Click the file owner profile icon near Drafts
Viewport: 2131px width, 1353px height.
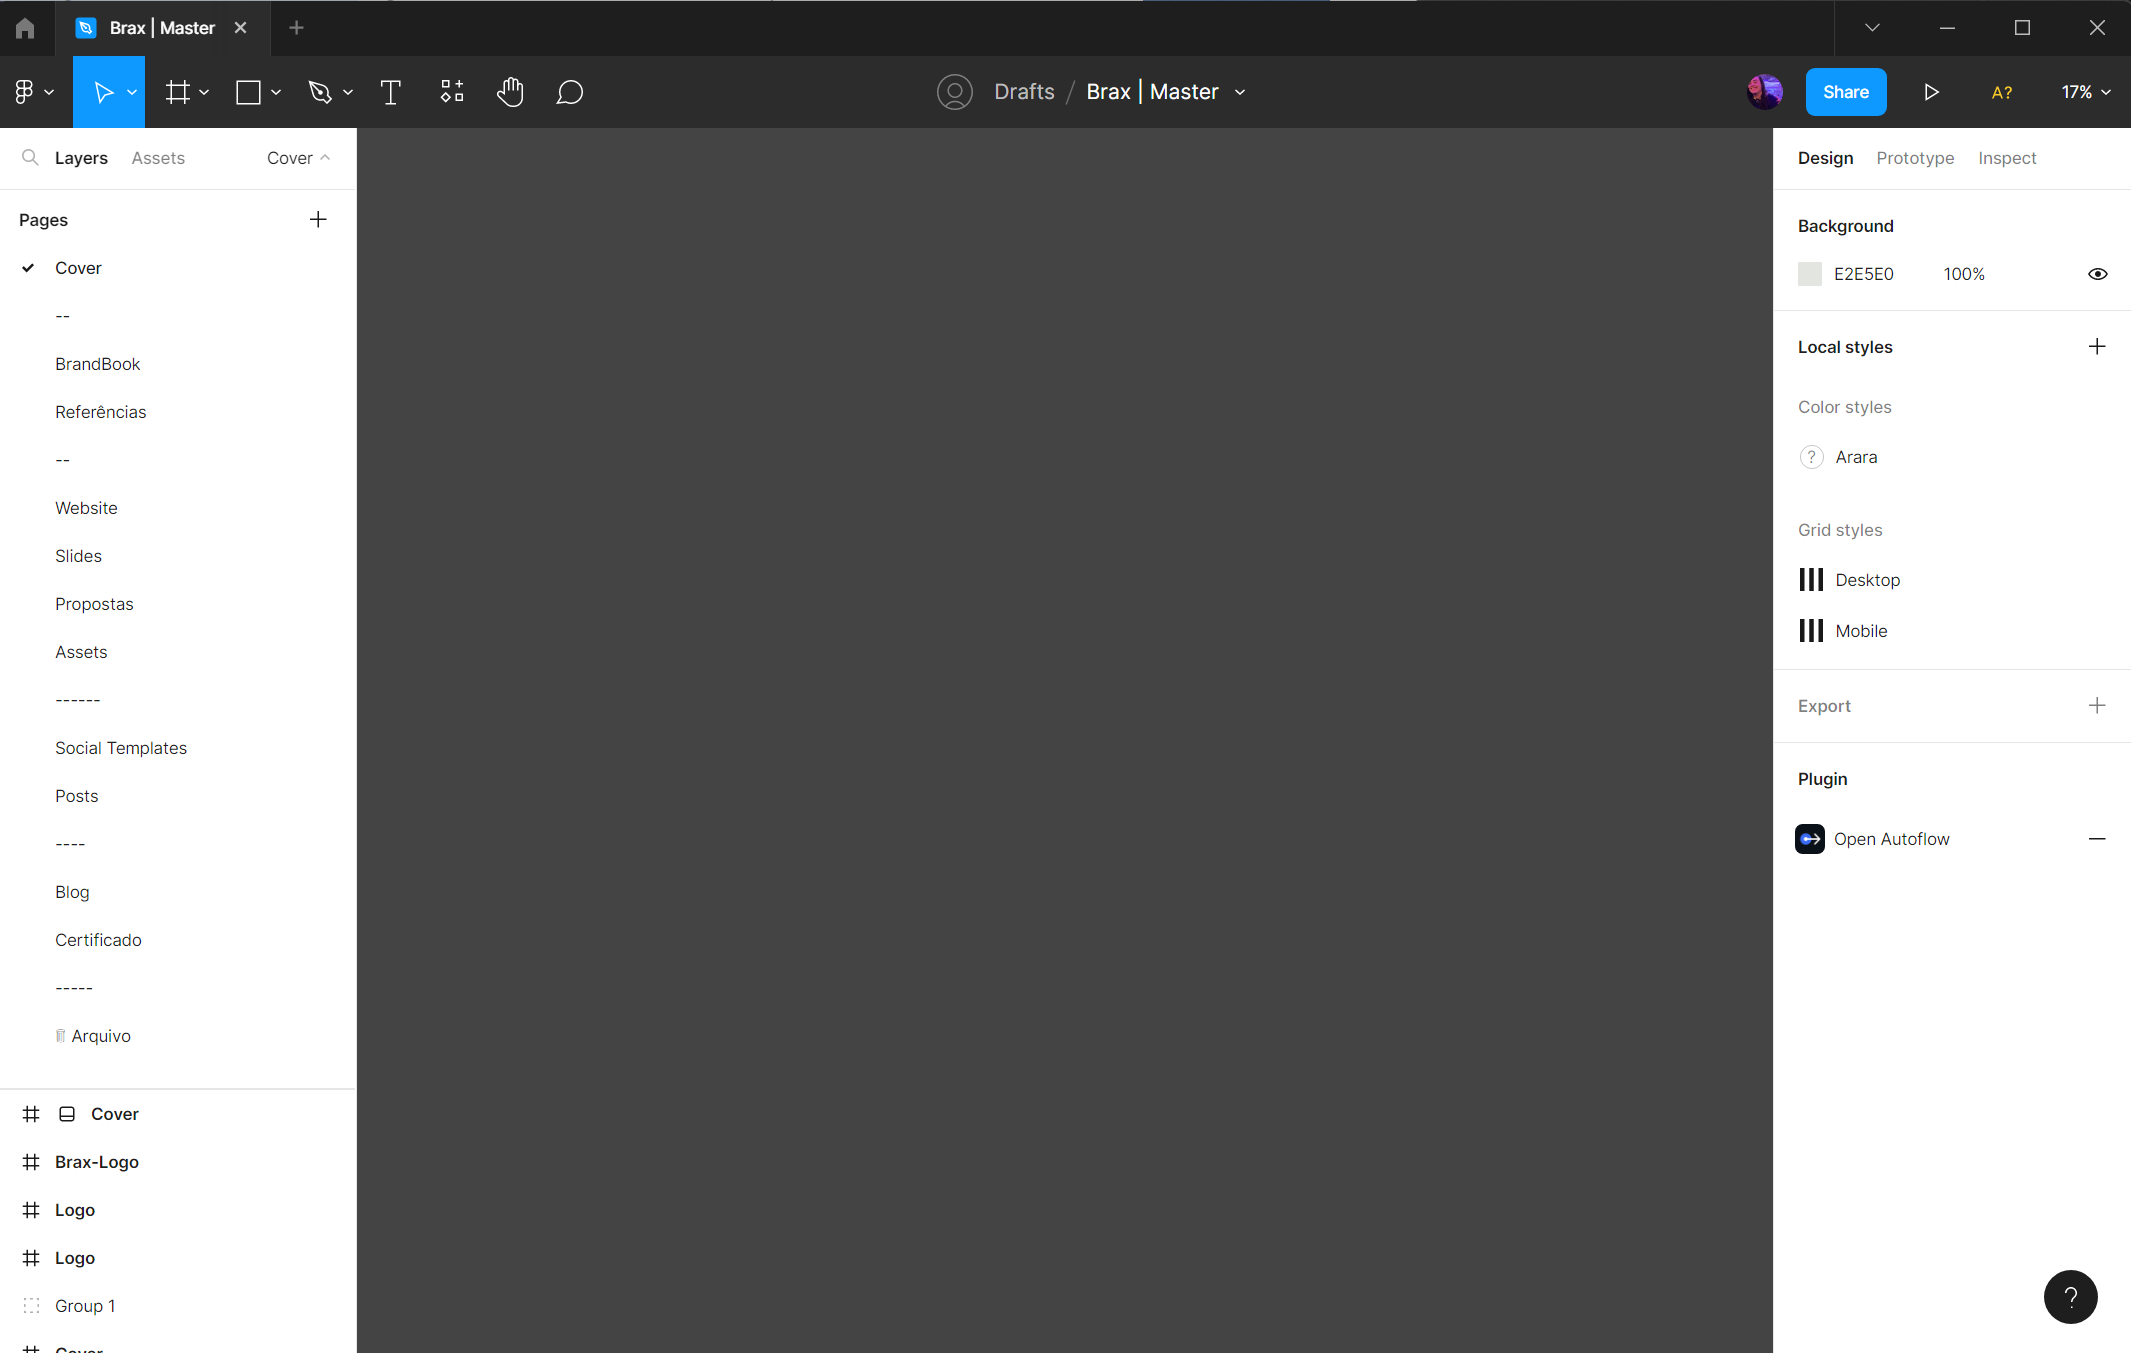(x=955, y=92)
